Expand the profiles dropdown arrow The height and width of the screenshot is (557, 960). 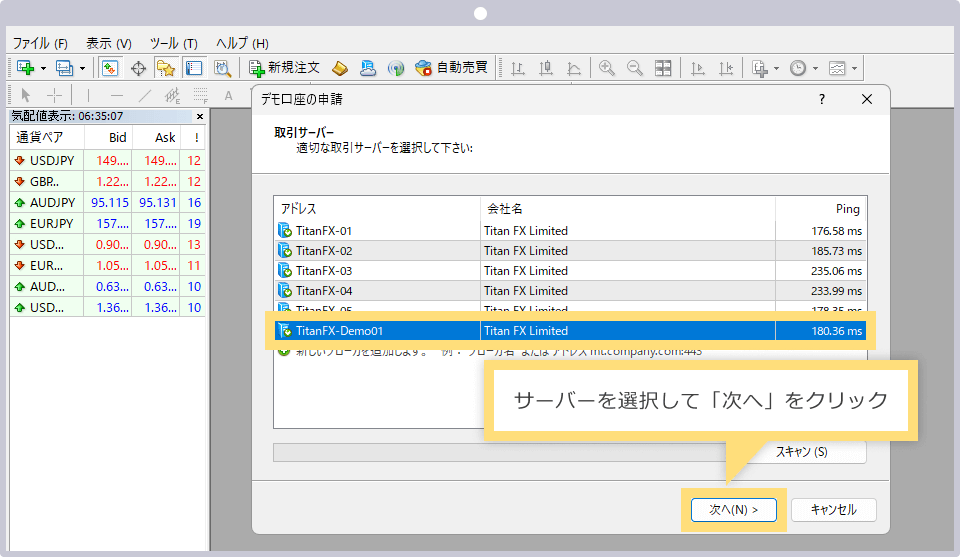82,69
